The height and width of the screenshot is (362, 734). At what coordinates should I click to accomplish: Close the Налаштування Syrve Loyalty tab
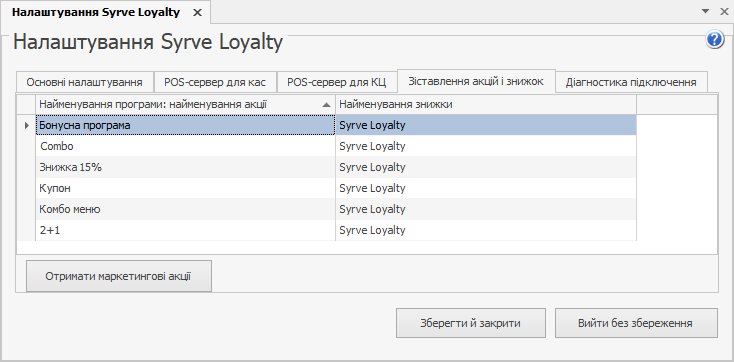coord(198,13)
